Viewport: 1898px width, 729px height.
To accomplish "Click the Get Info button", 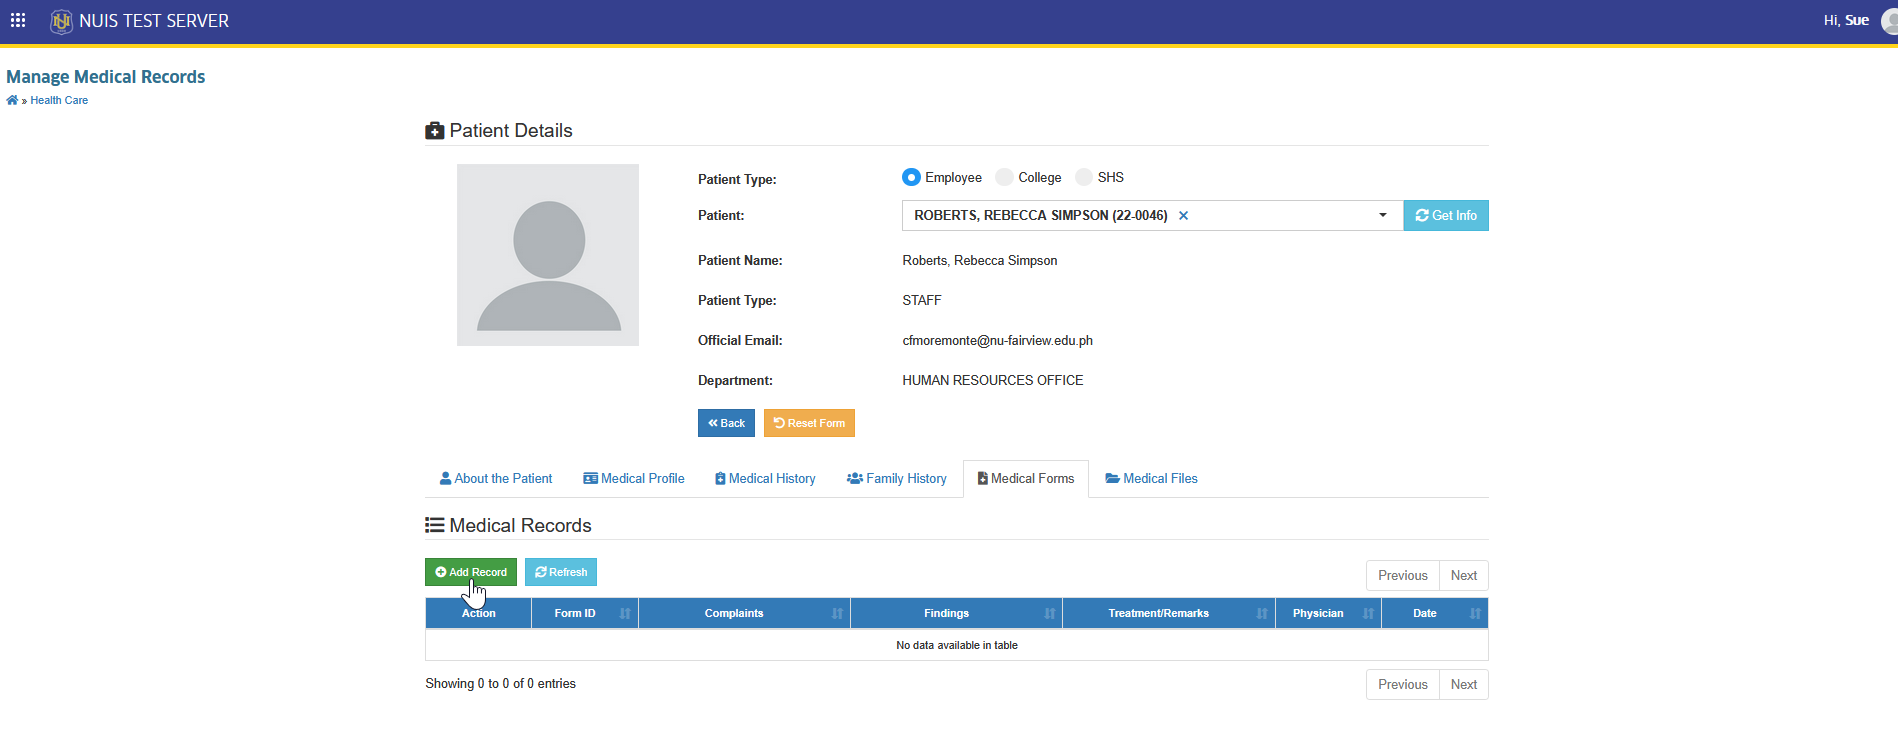I will (1446, 215).
